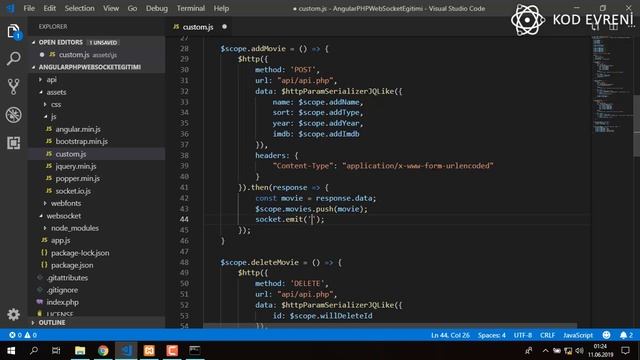Open File Explorer from the taskbar
This screenshot has height=360, width=640.
[x=80, y=351]
